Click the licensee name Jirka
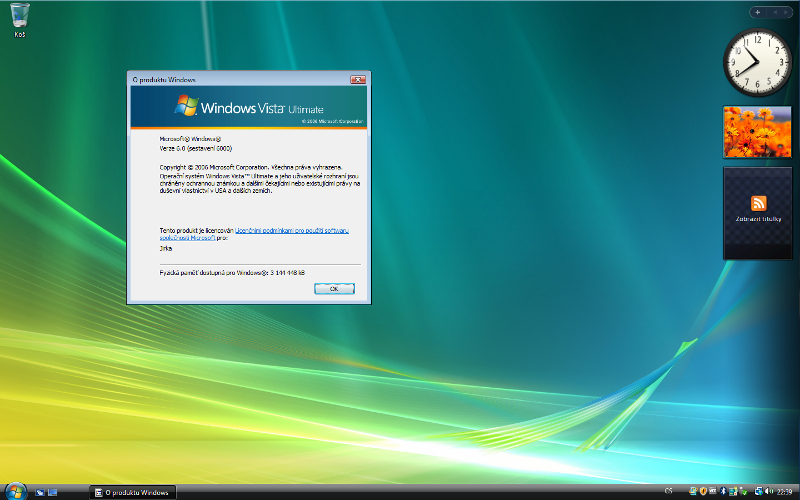800x500 pixels. (166, 248)
